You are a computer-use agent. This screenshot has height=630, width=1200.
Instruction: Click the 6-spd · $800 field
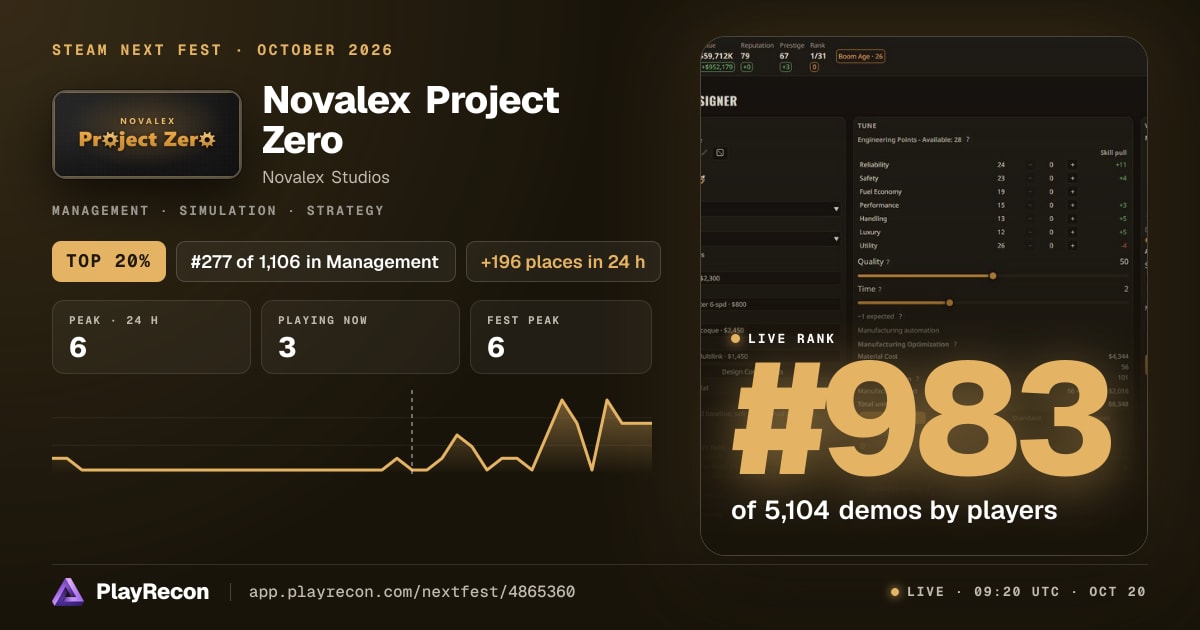[770, 304]
